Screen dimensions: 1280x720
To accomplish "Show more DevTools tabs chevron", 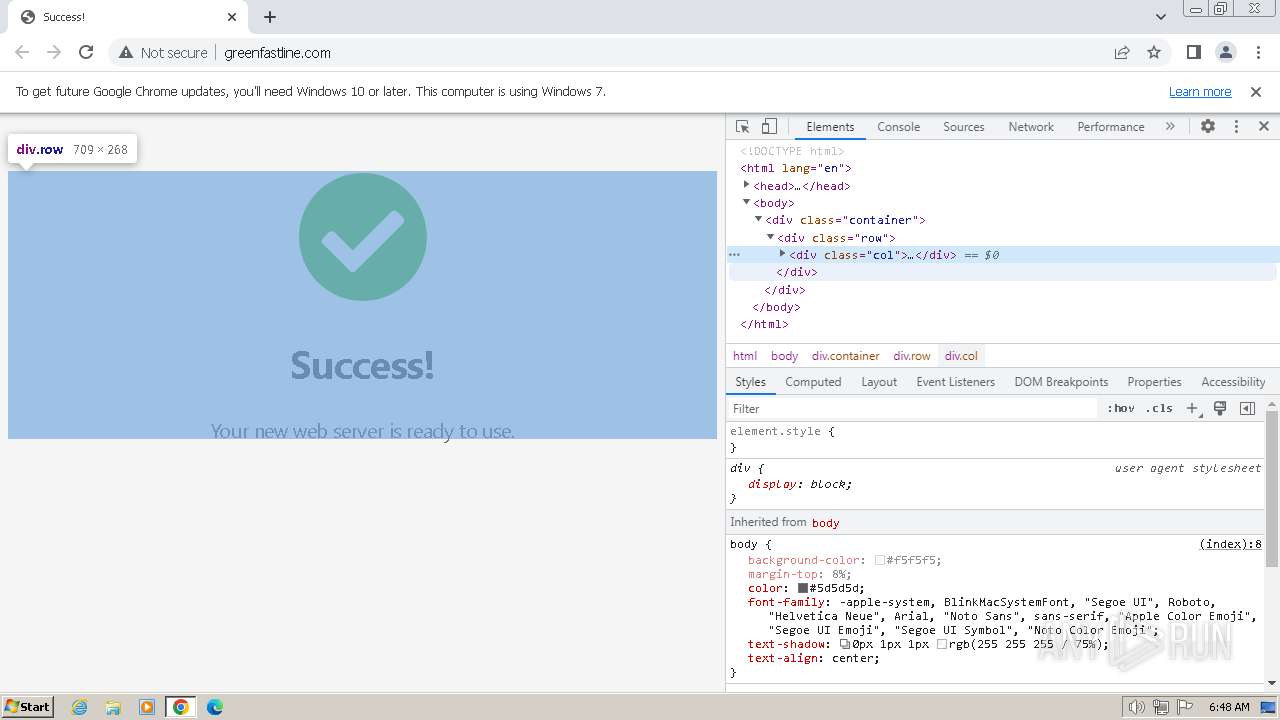I will (1170, 127).
